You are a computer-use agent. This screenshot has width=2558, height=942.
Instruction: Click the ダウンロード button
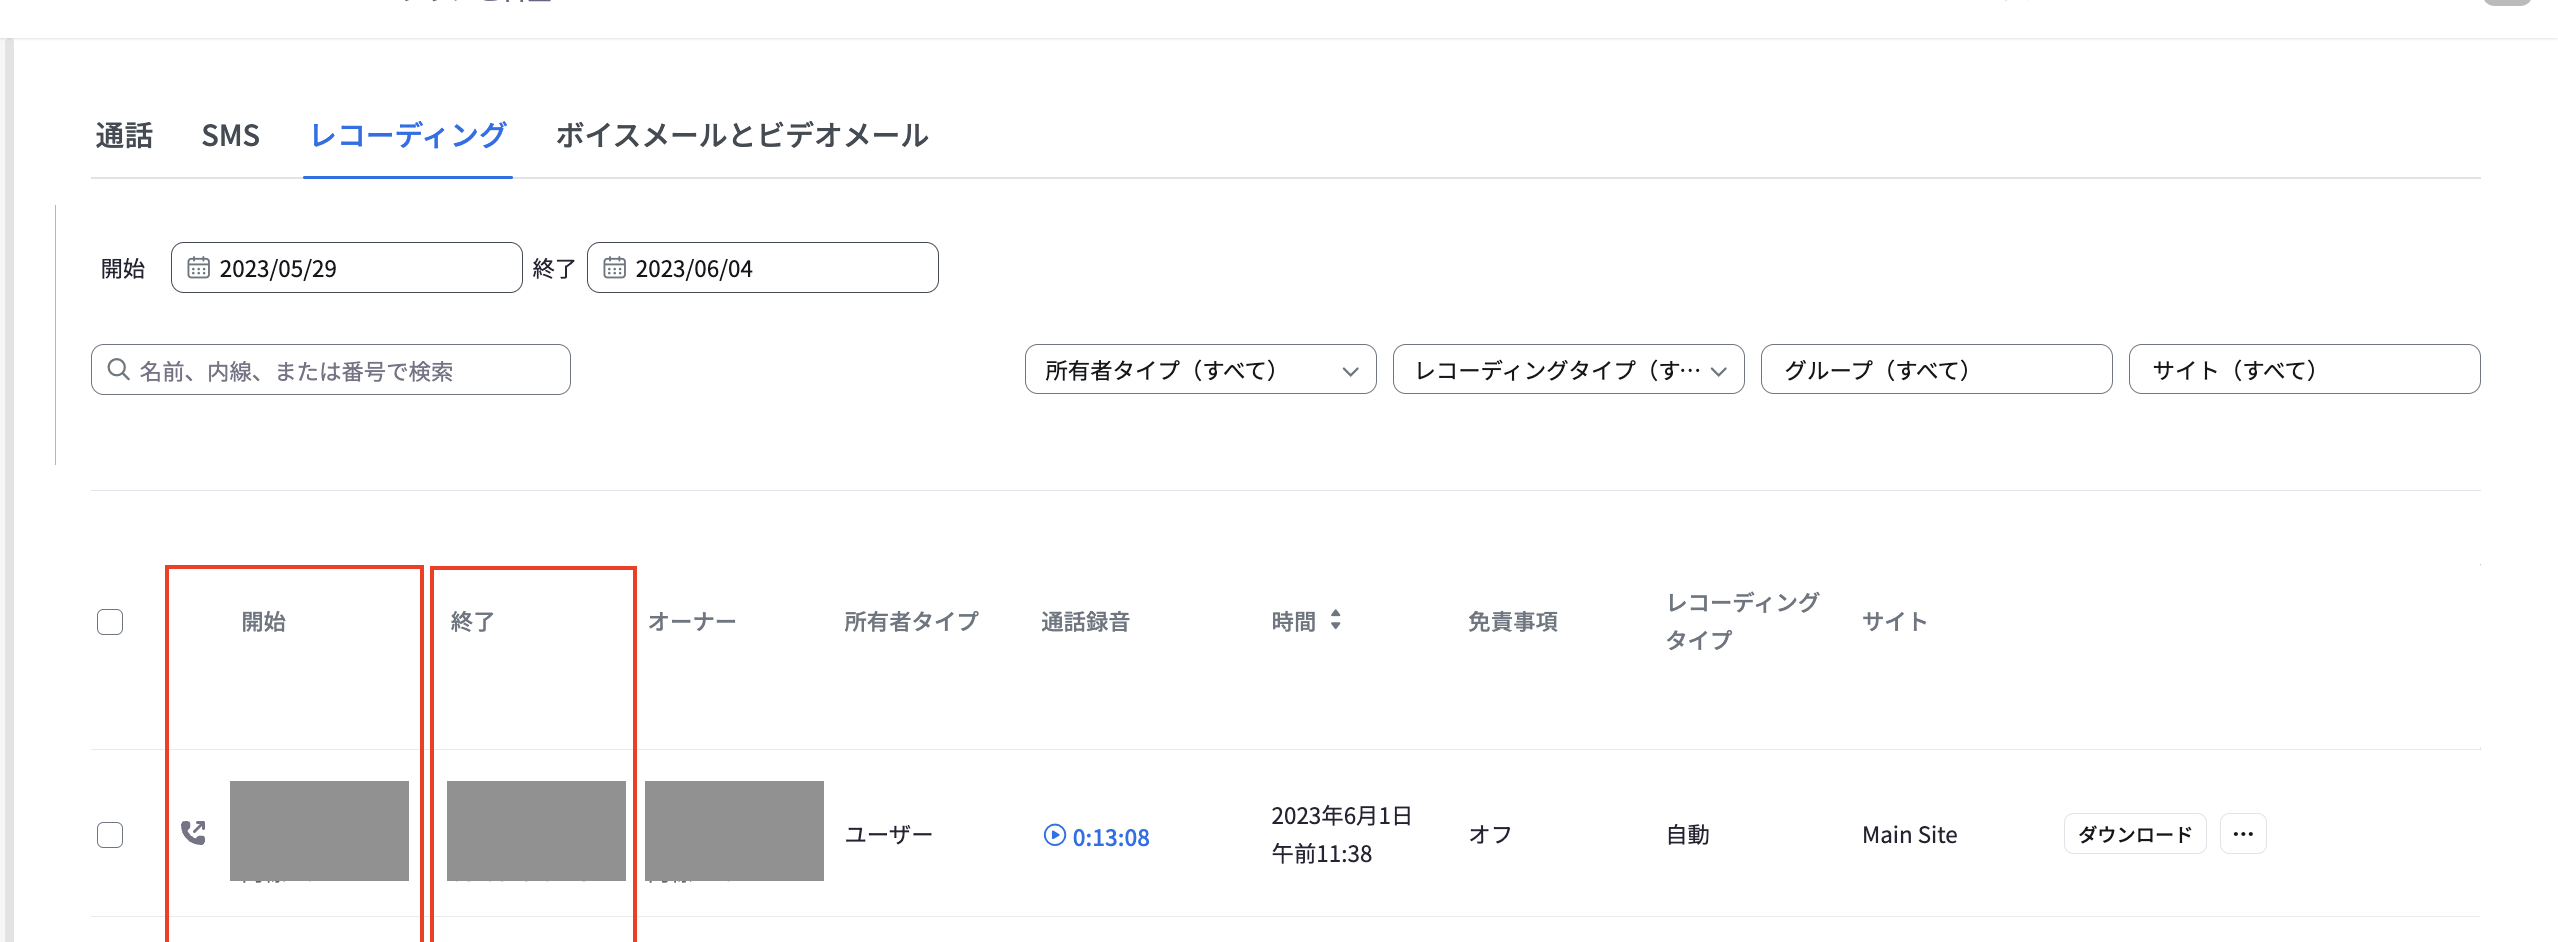(2135, 834)
